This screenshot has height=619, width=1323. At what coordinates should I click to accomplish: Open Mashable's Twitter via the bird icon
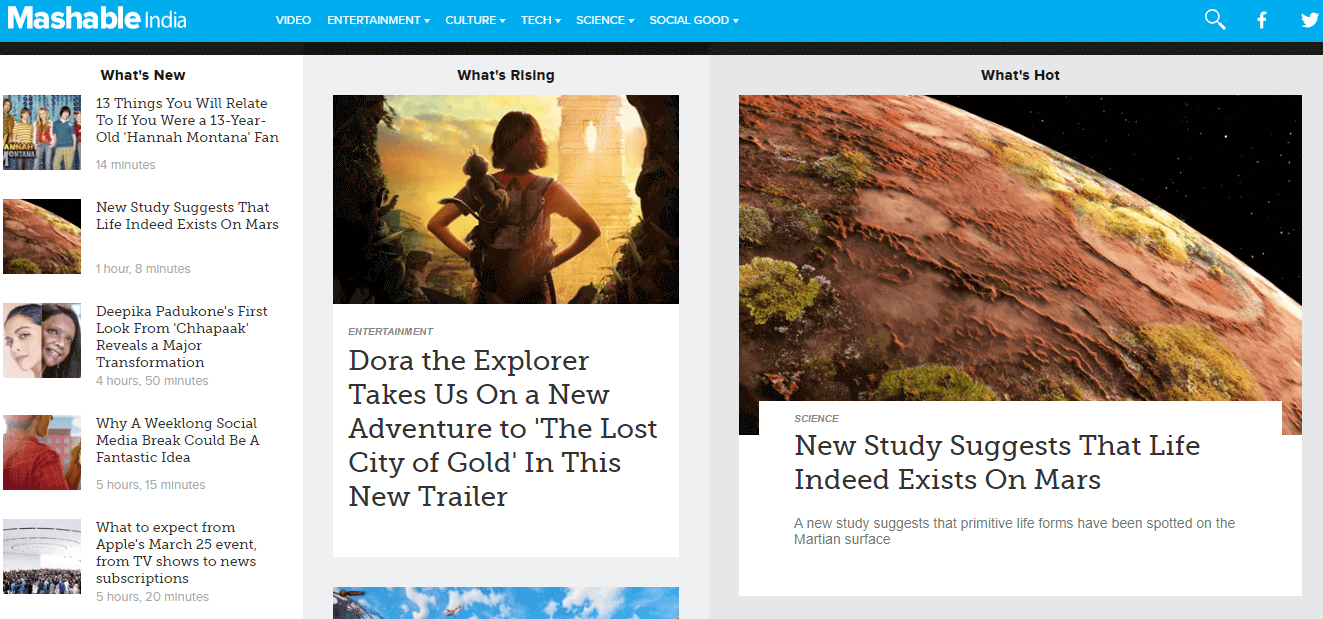pos(1307,19)
